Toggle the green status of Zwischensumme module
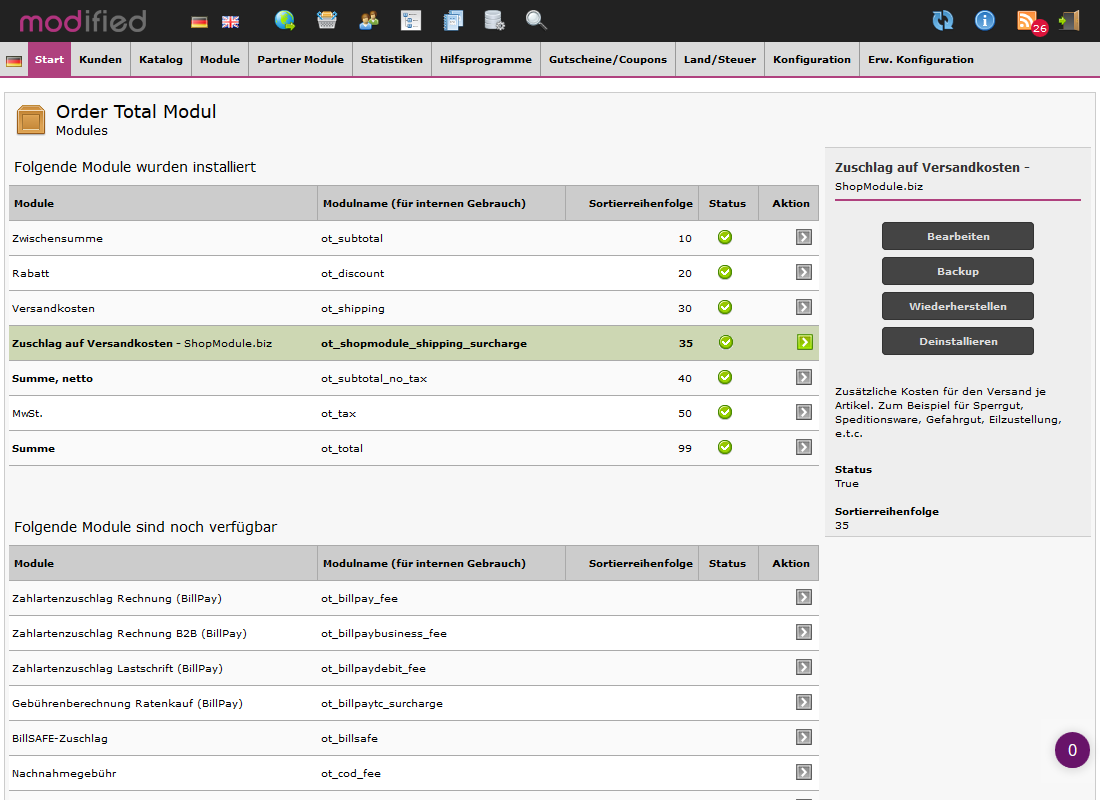Screen dimensions: 1100x800 tap(725, 237)
